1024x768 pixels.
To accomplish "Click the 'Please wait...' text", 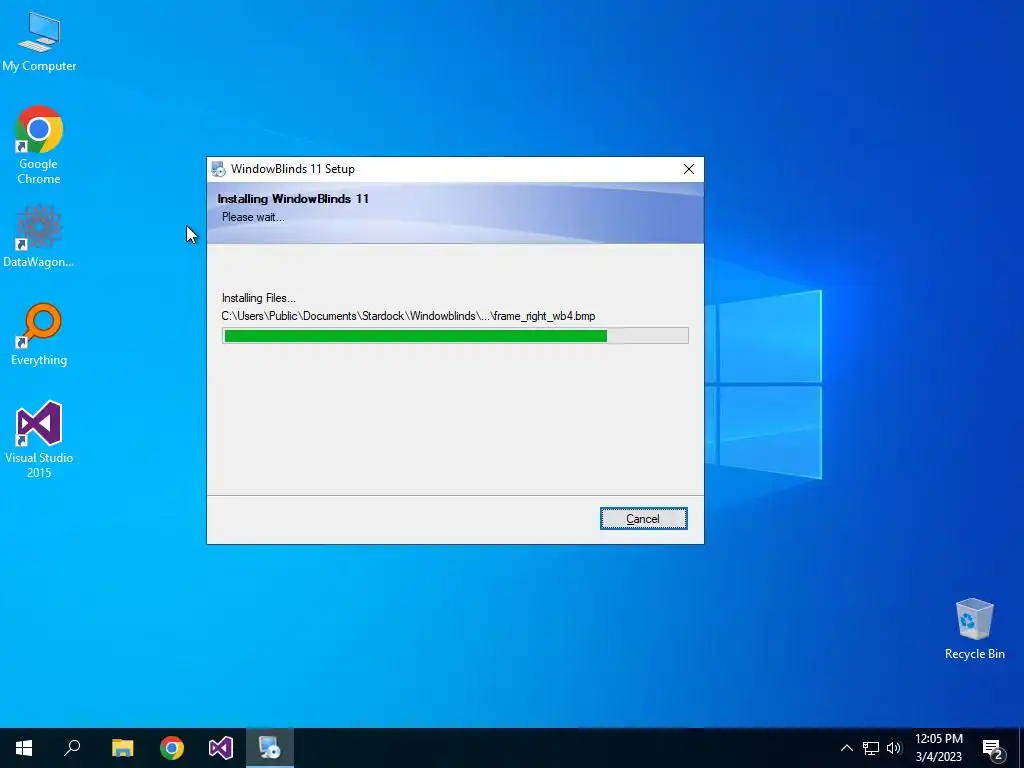I will pos(253,217).
